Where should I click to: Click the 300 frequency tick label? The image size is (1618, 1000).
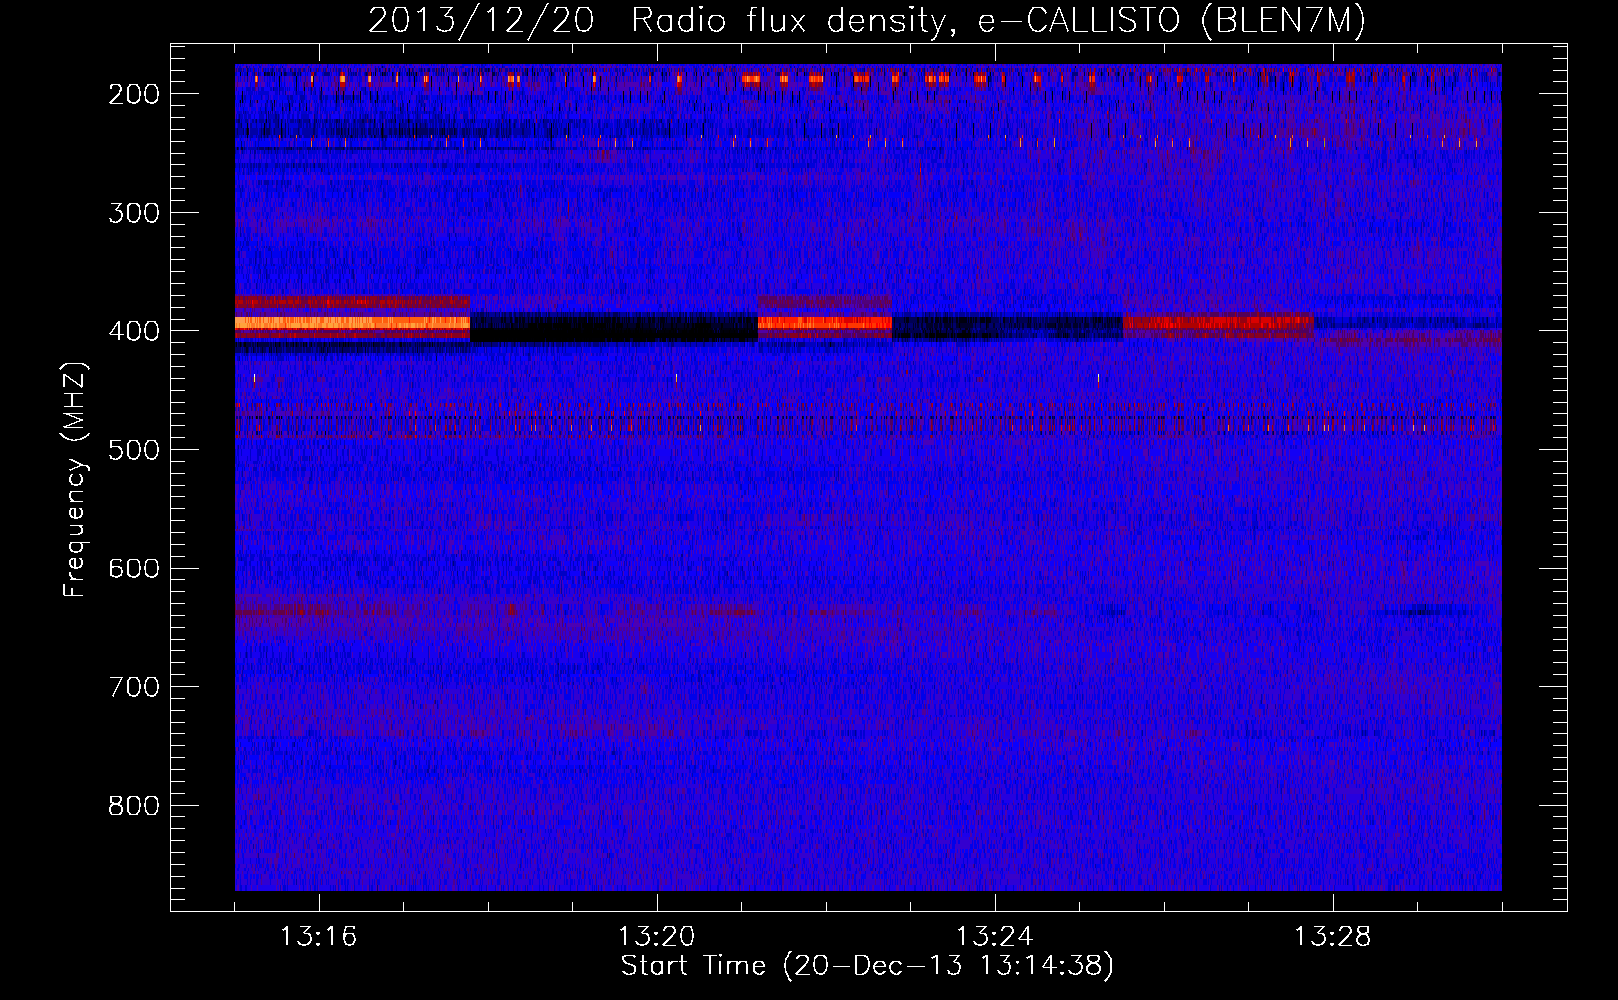[134, 212]
